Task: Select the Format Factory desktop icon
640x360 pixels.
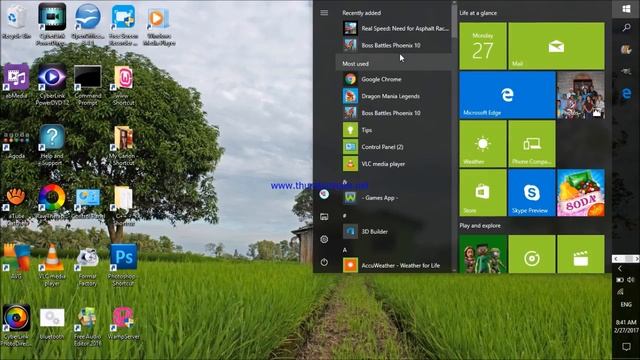Action: [x=88, y=265]
